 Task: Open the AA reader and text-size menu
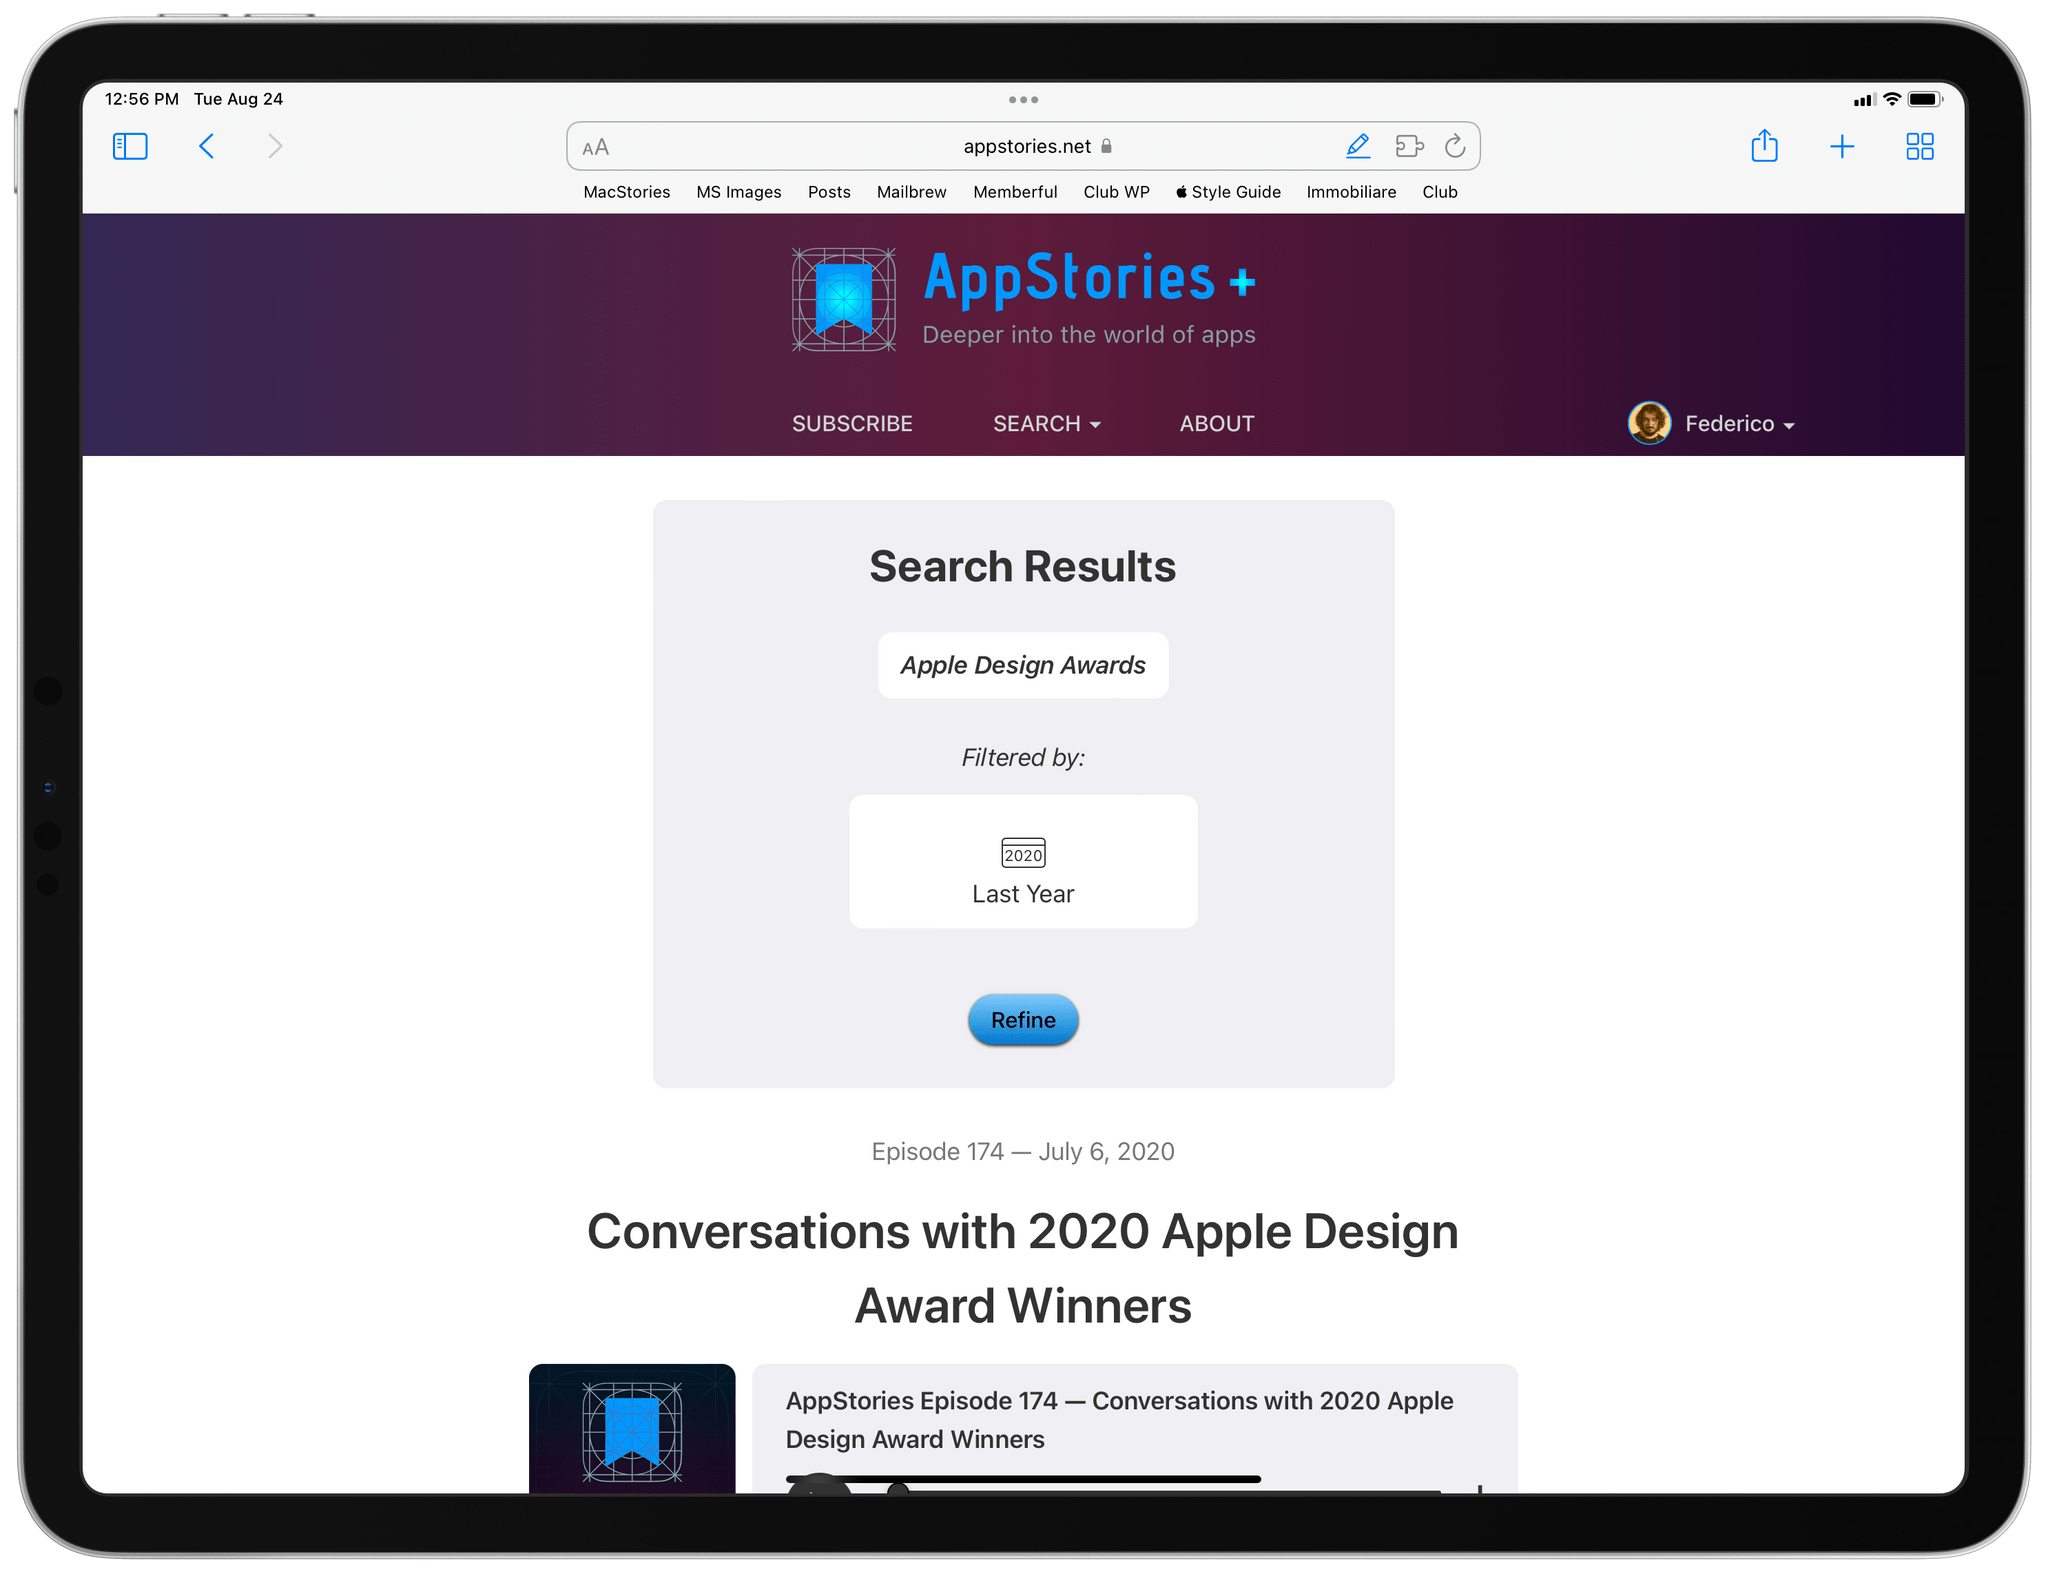pyautogui.click(x=595, y=148)
